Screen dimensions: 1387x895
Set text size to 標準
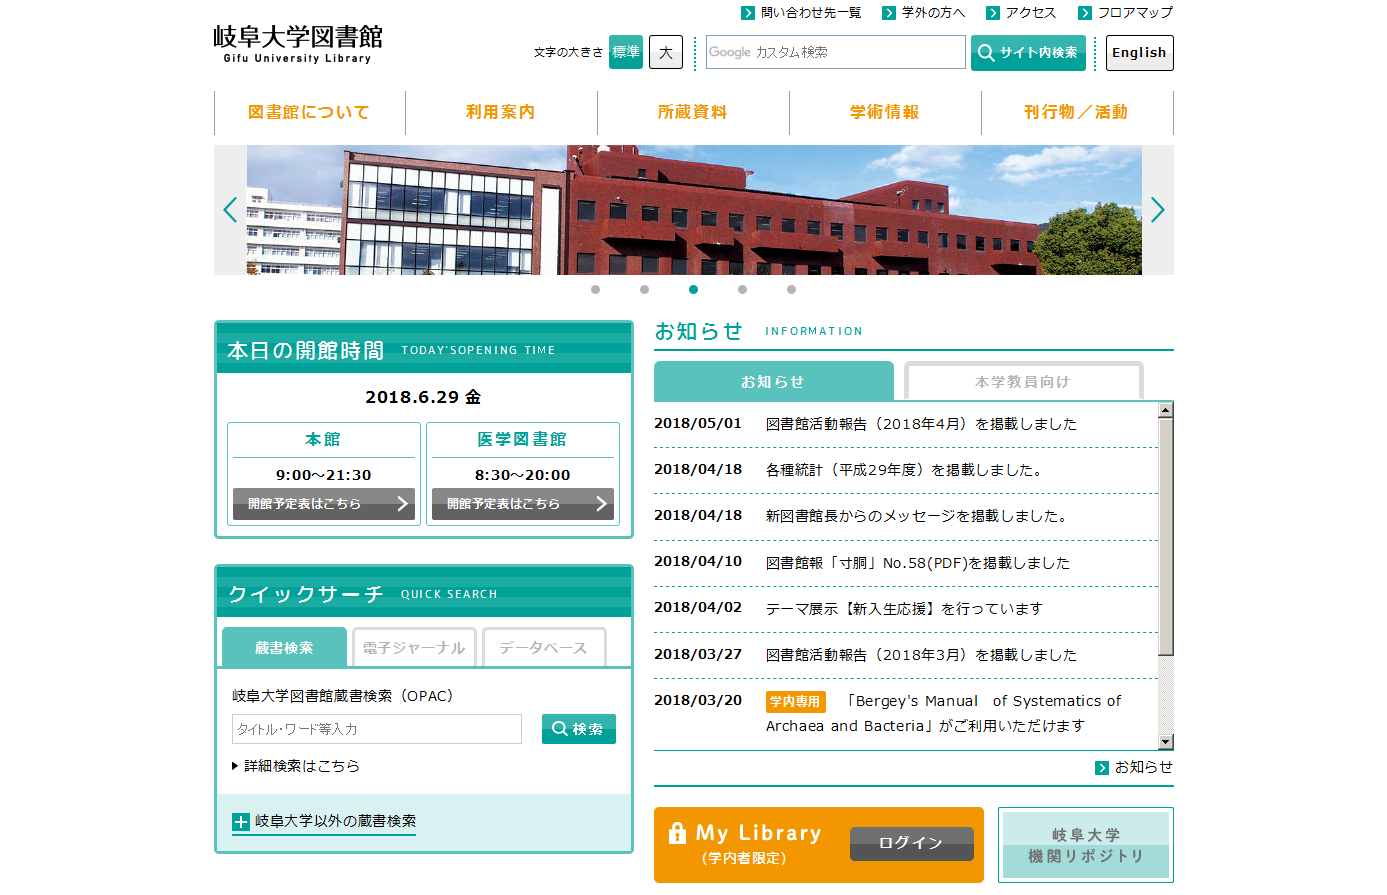coord(626,52)
